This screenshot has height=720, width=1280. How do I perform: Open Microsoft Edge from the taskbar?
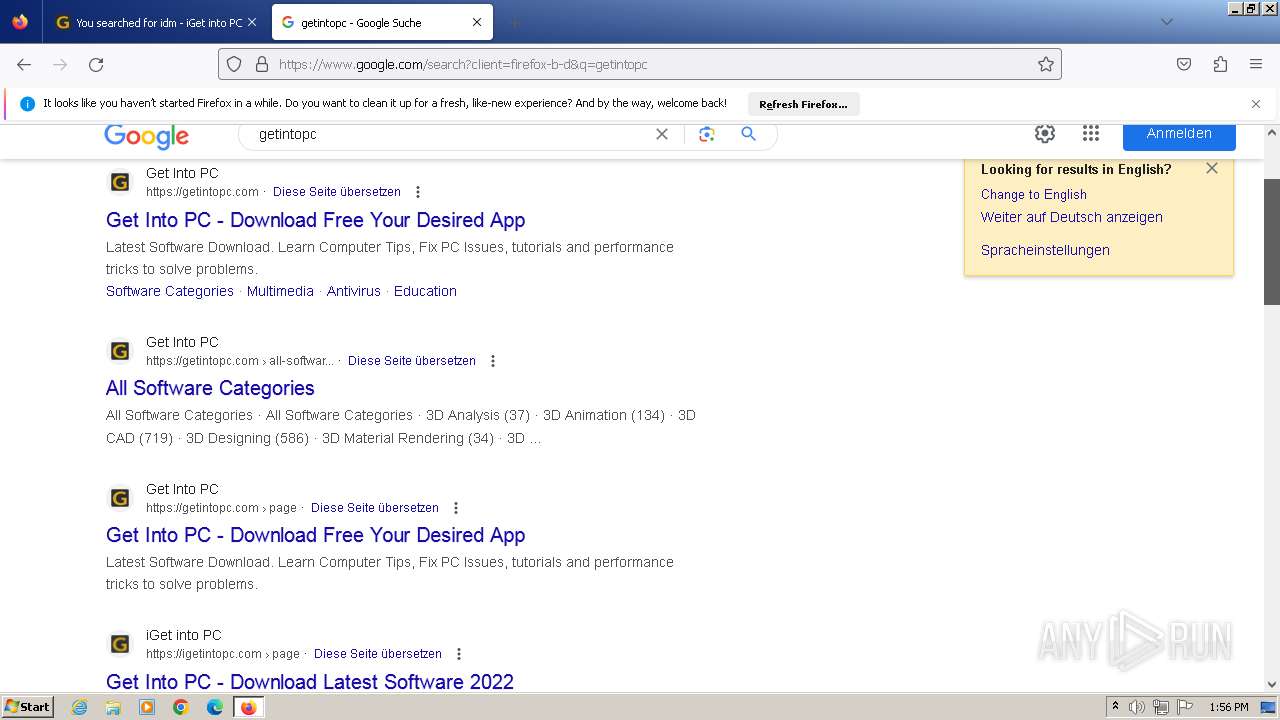215,707
